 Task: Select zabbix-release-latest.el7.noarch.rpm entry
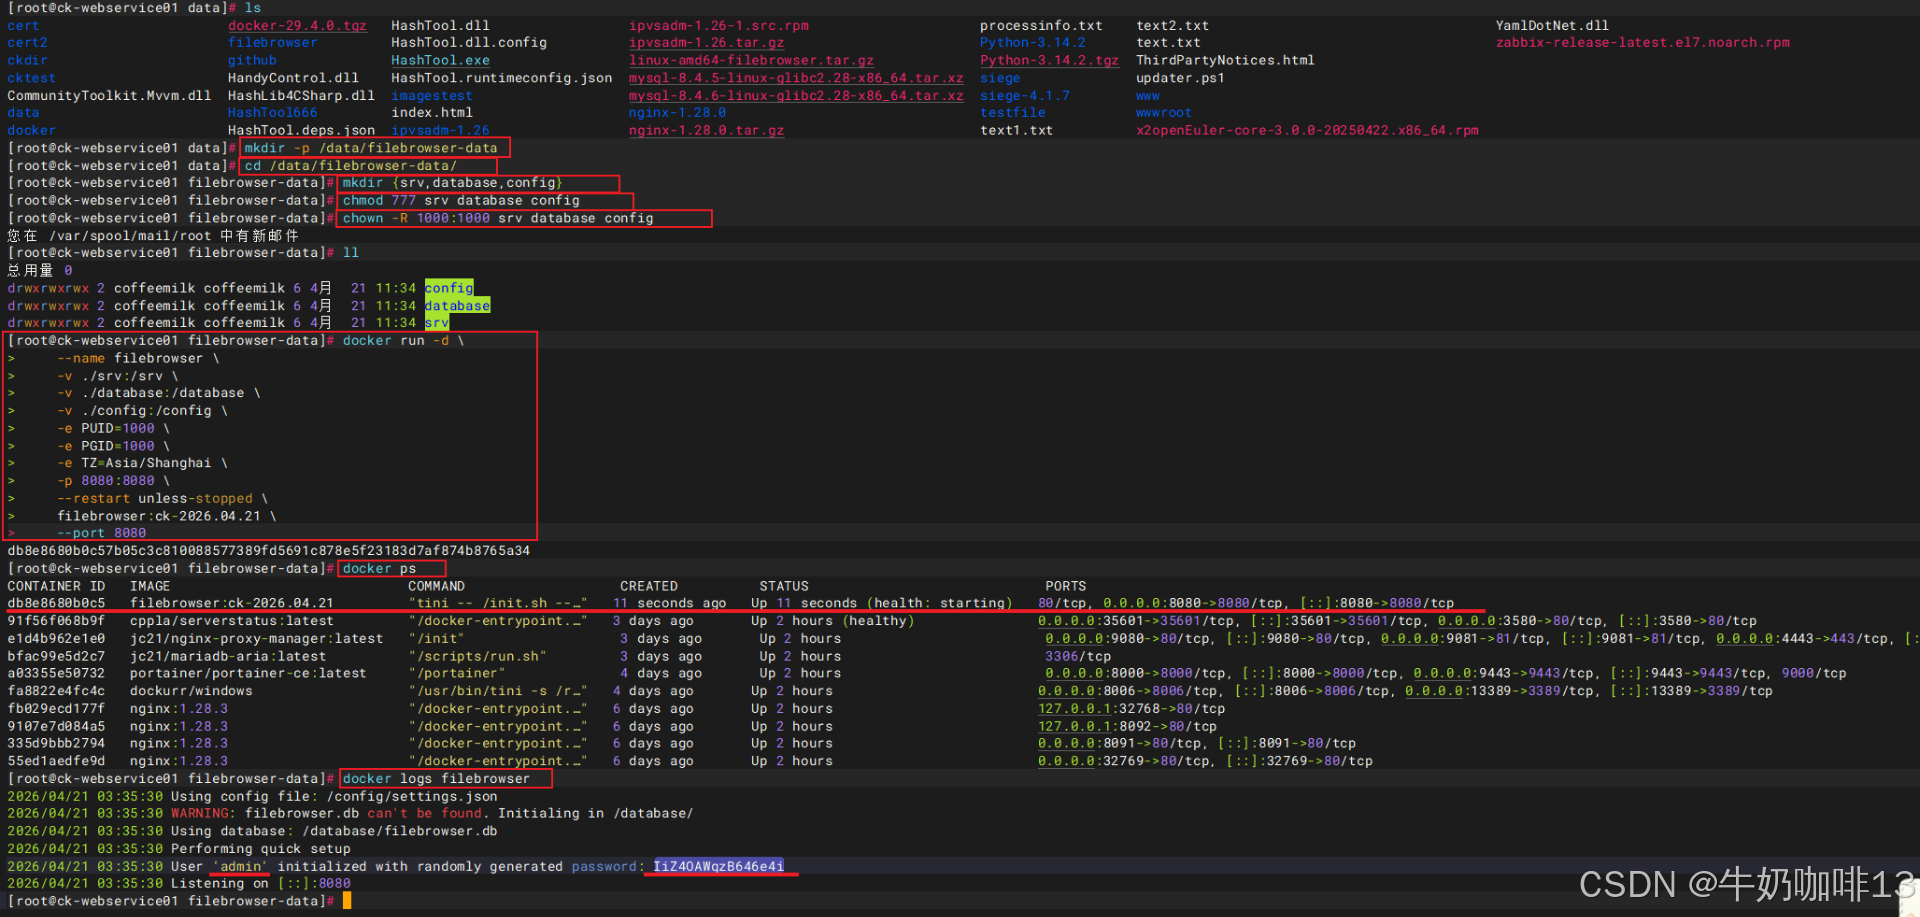[x=1643, y=42]
